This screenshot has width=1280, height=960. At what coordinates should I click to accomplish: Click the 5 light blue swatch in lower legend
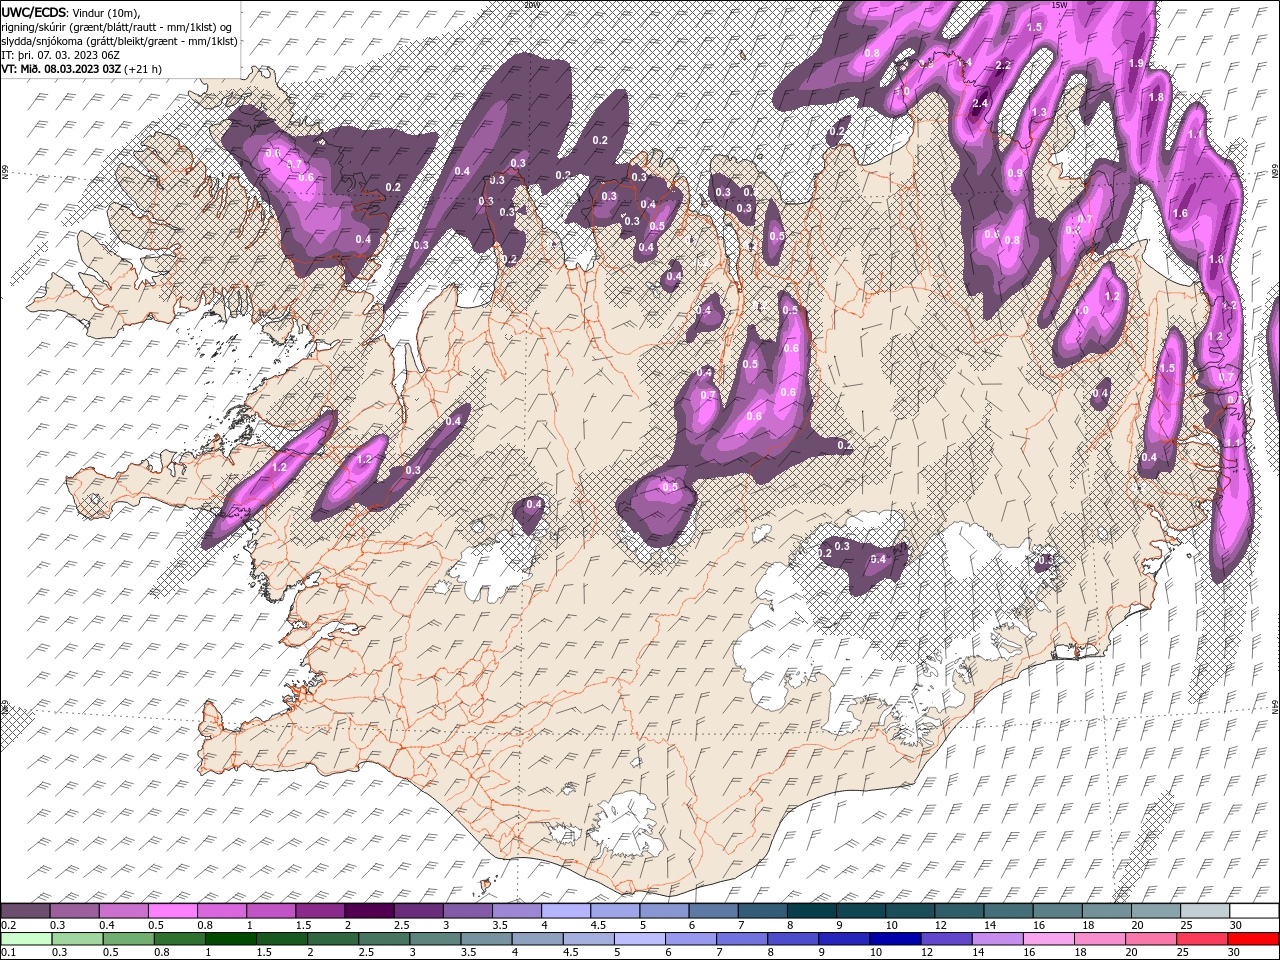point(639,939)
